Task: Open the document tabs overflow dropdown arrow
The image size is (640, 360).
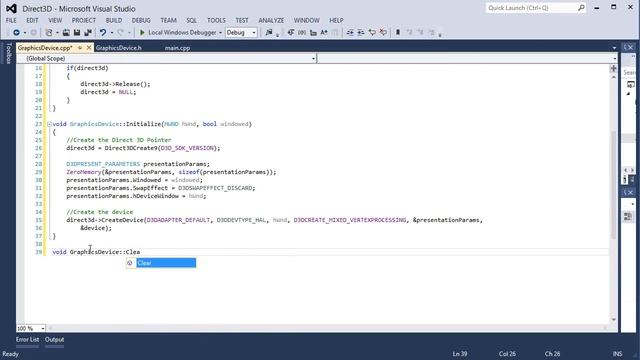Action: (x=614, y=48)
